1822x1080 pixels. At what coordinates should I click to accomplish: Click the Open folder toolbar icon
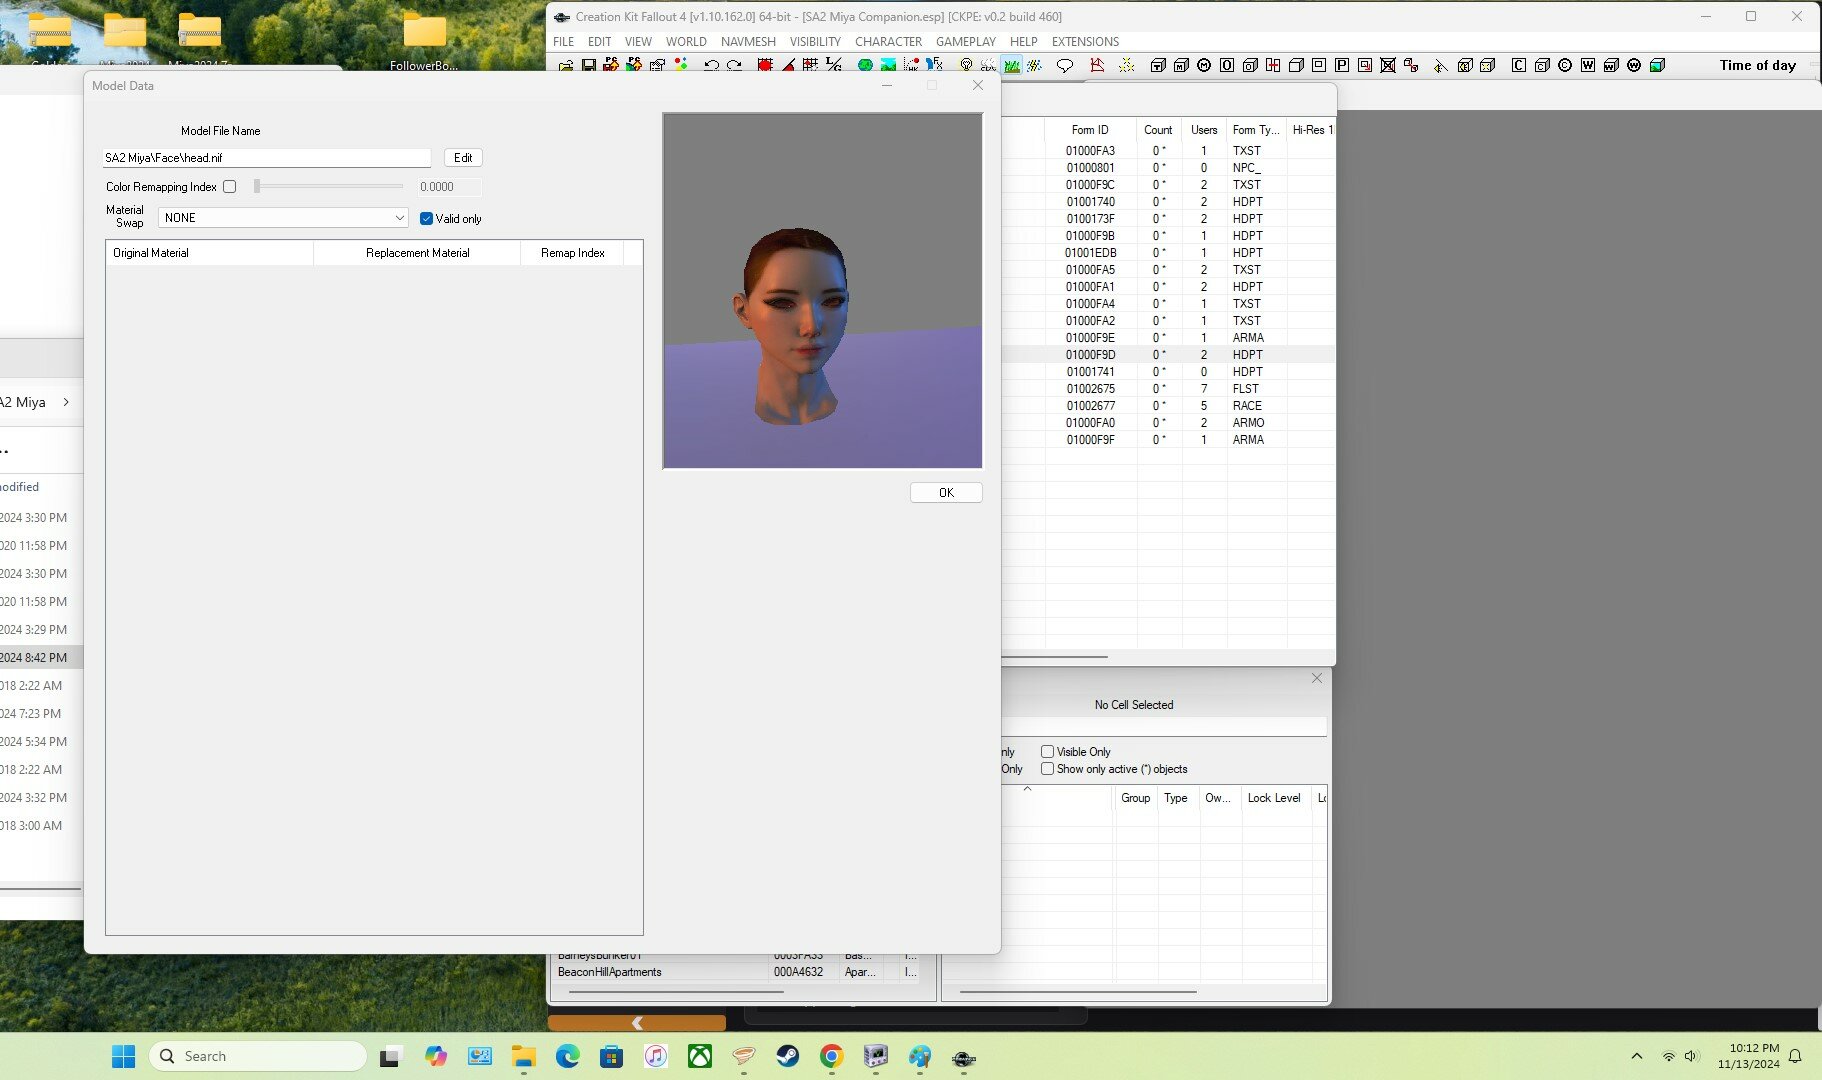point(566,66)
